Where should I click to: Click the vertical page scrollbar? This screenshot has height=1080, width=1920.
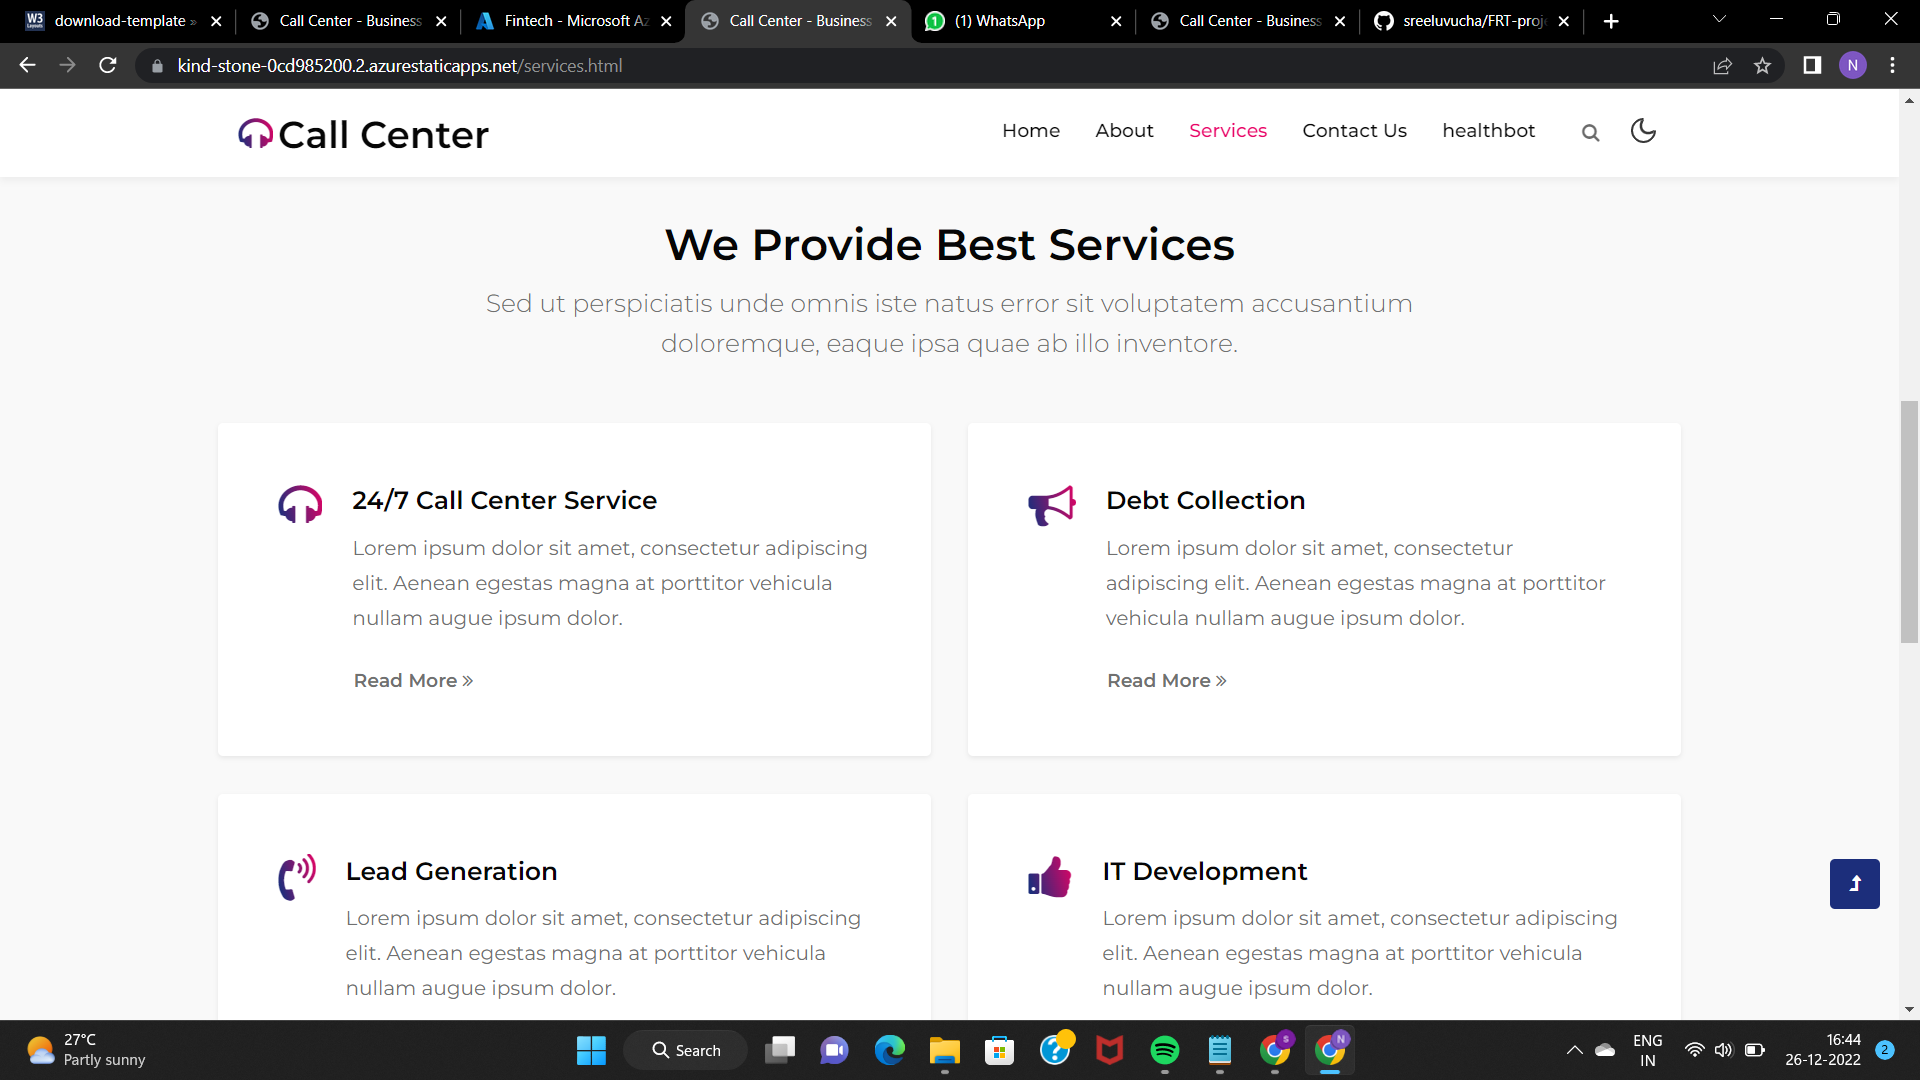(x=1908, y=520)
